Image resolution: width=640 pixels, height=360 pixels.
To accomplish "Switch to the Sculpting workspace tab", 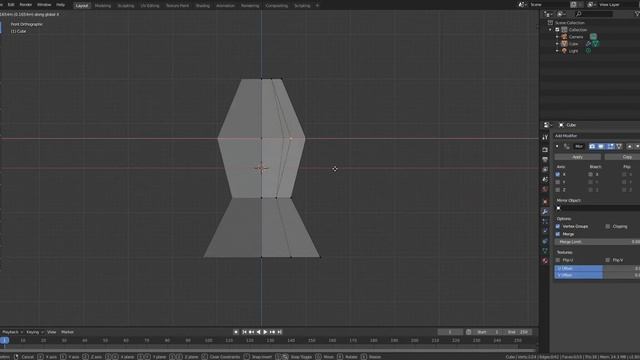I will pyautogui.click(x=126, y=6).
